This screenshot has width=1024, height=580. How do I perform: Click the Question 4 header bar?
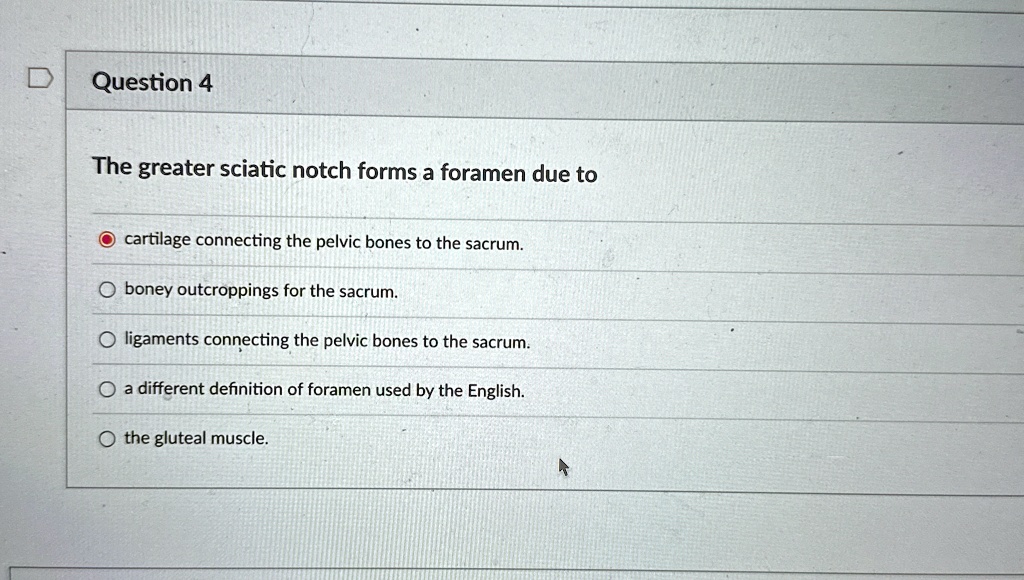(400, 83)
